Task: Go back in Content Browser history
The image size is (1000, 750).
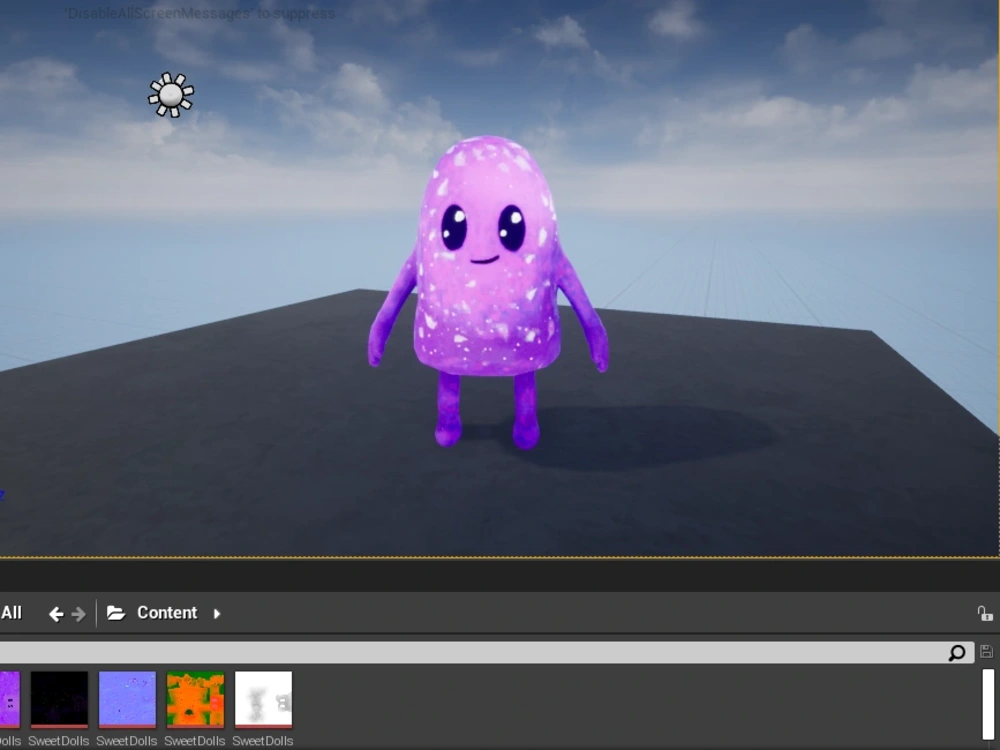Action: [56, 614]
